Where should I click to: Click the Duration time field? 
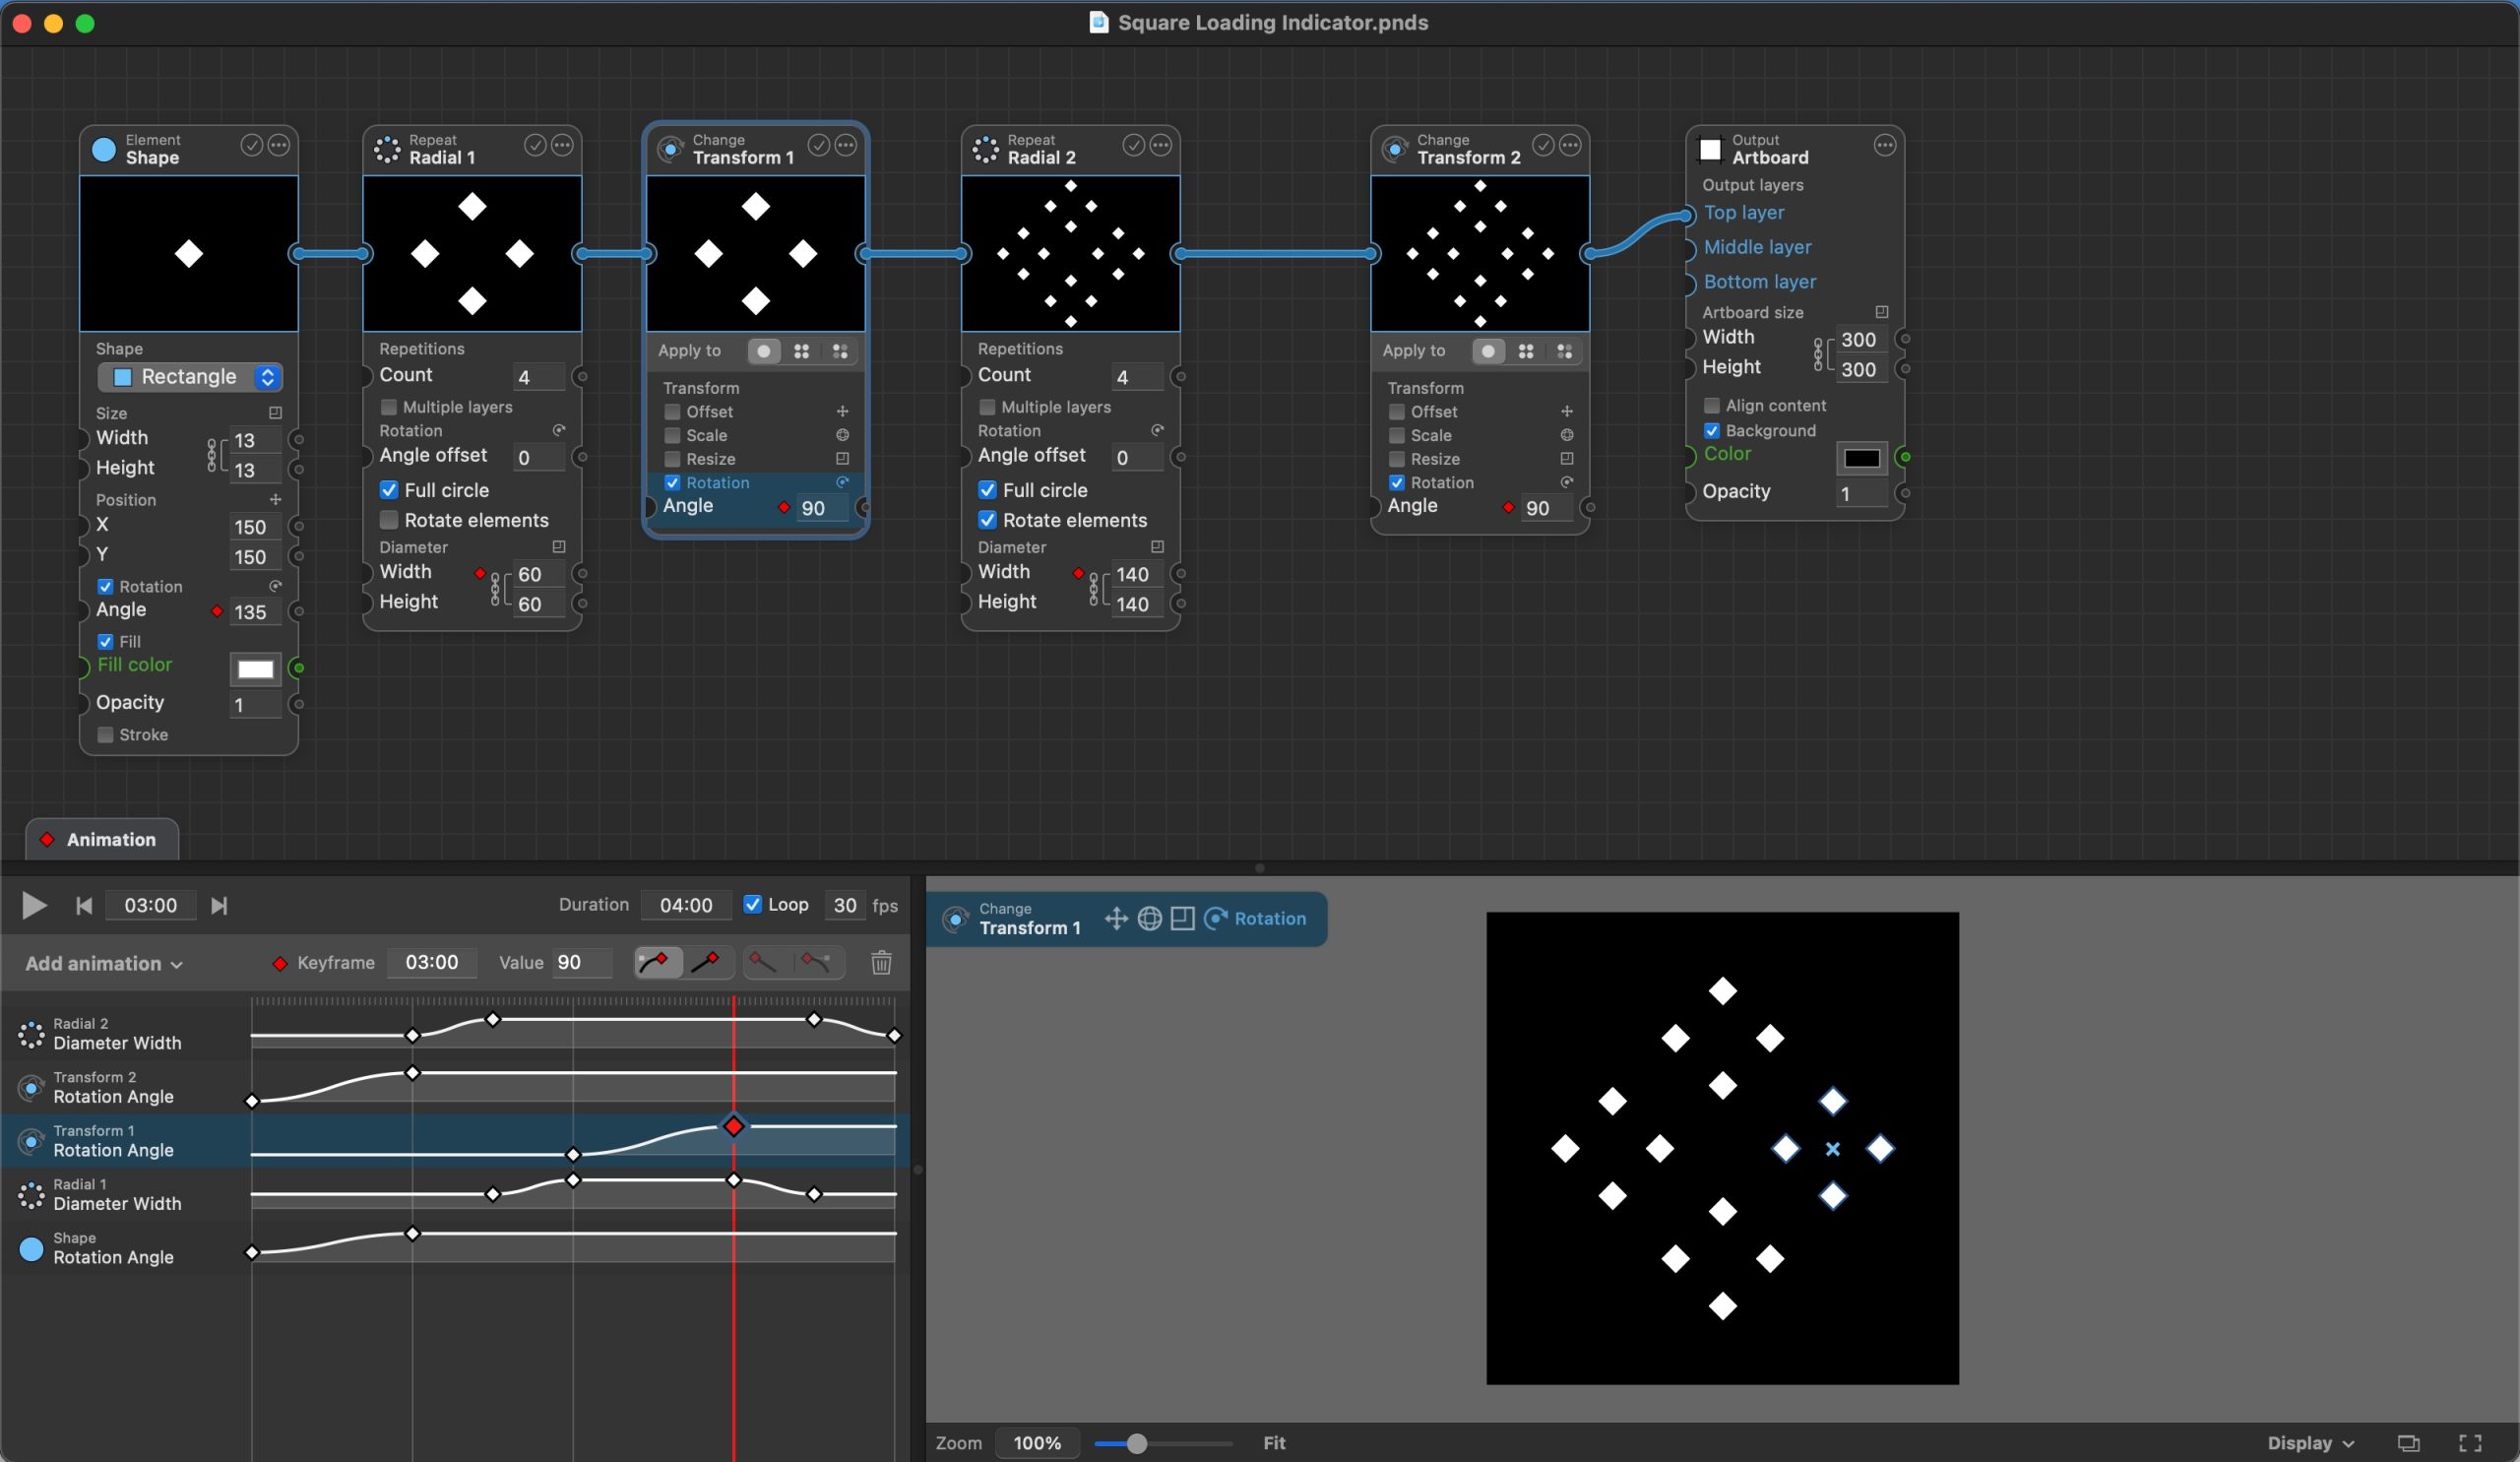pos(686,905)
